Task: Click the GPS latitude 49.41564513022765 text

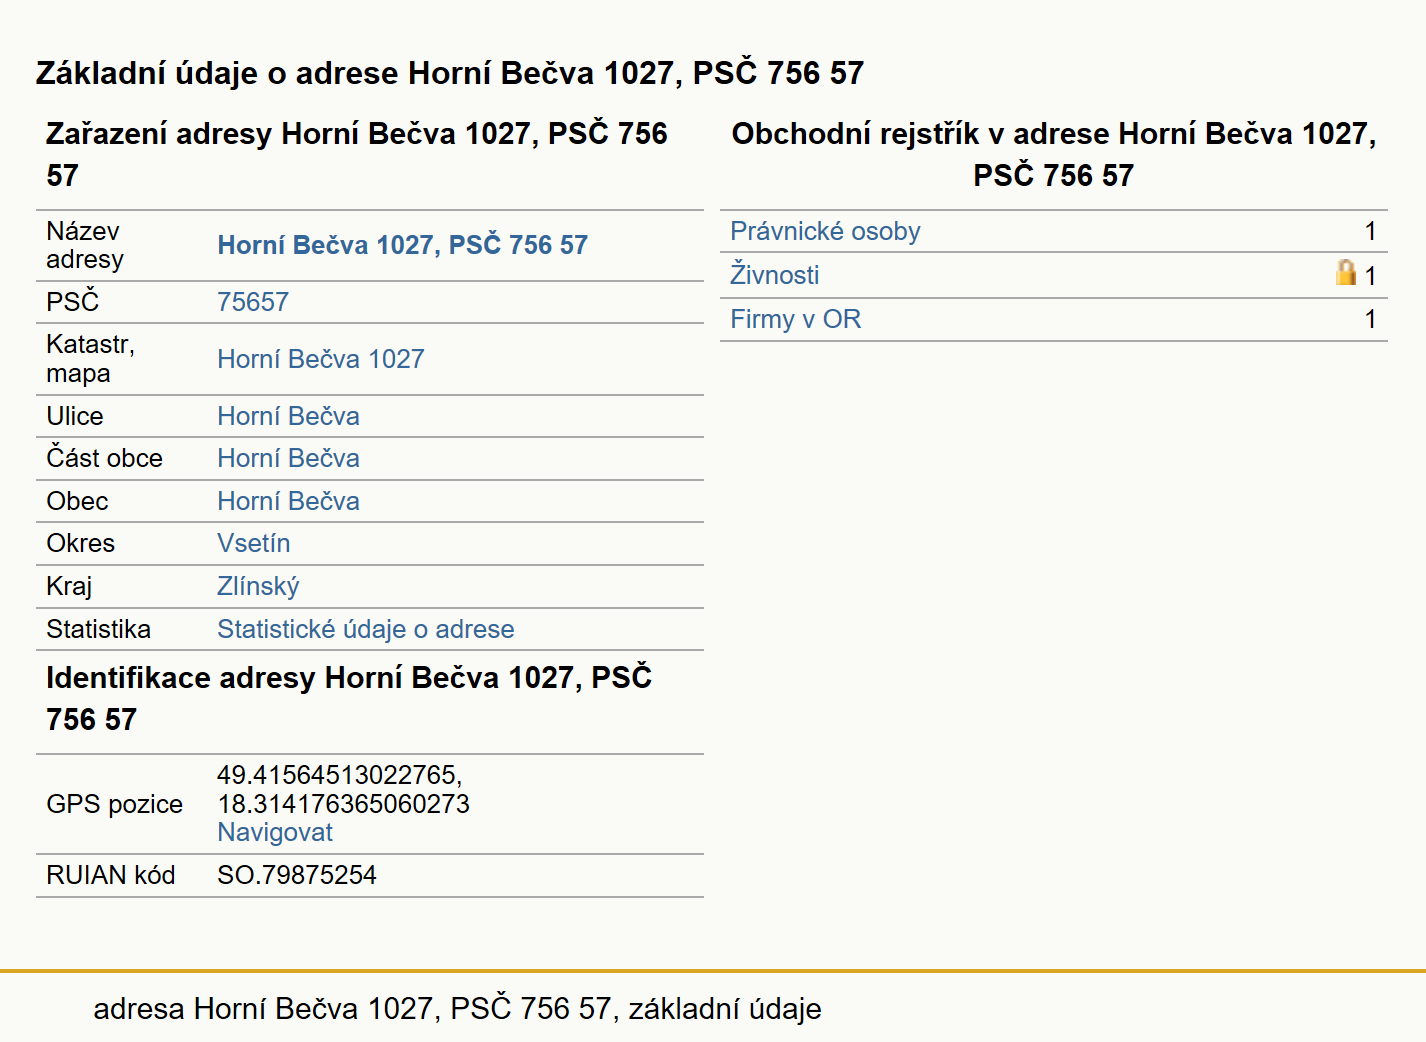Action: (x=339, y=775)
